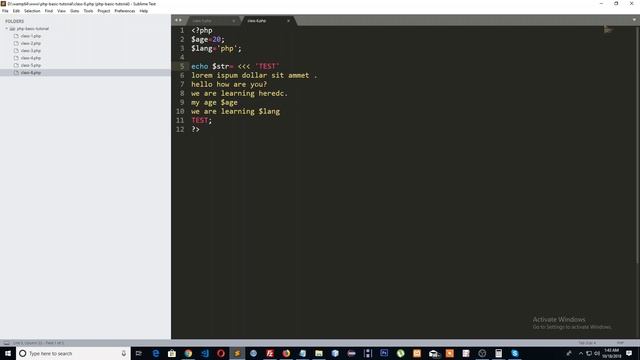
Task: Click the editor vertical scrollbar
Action: click(638, 145)
